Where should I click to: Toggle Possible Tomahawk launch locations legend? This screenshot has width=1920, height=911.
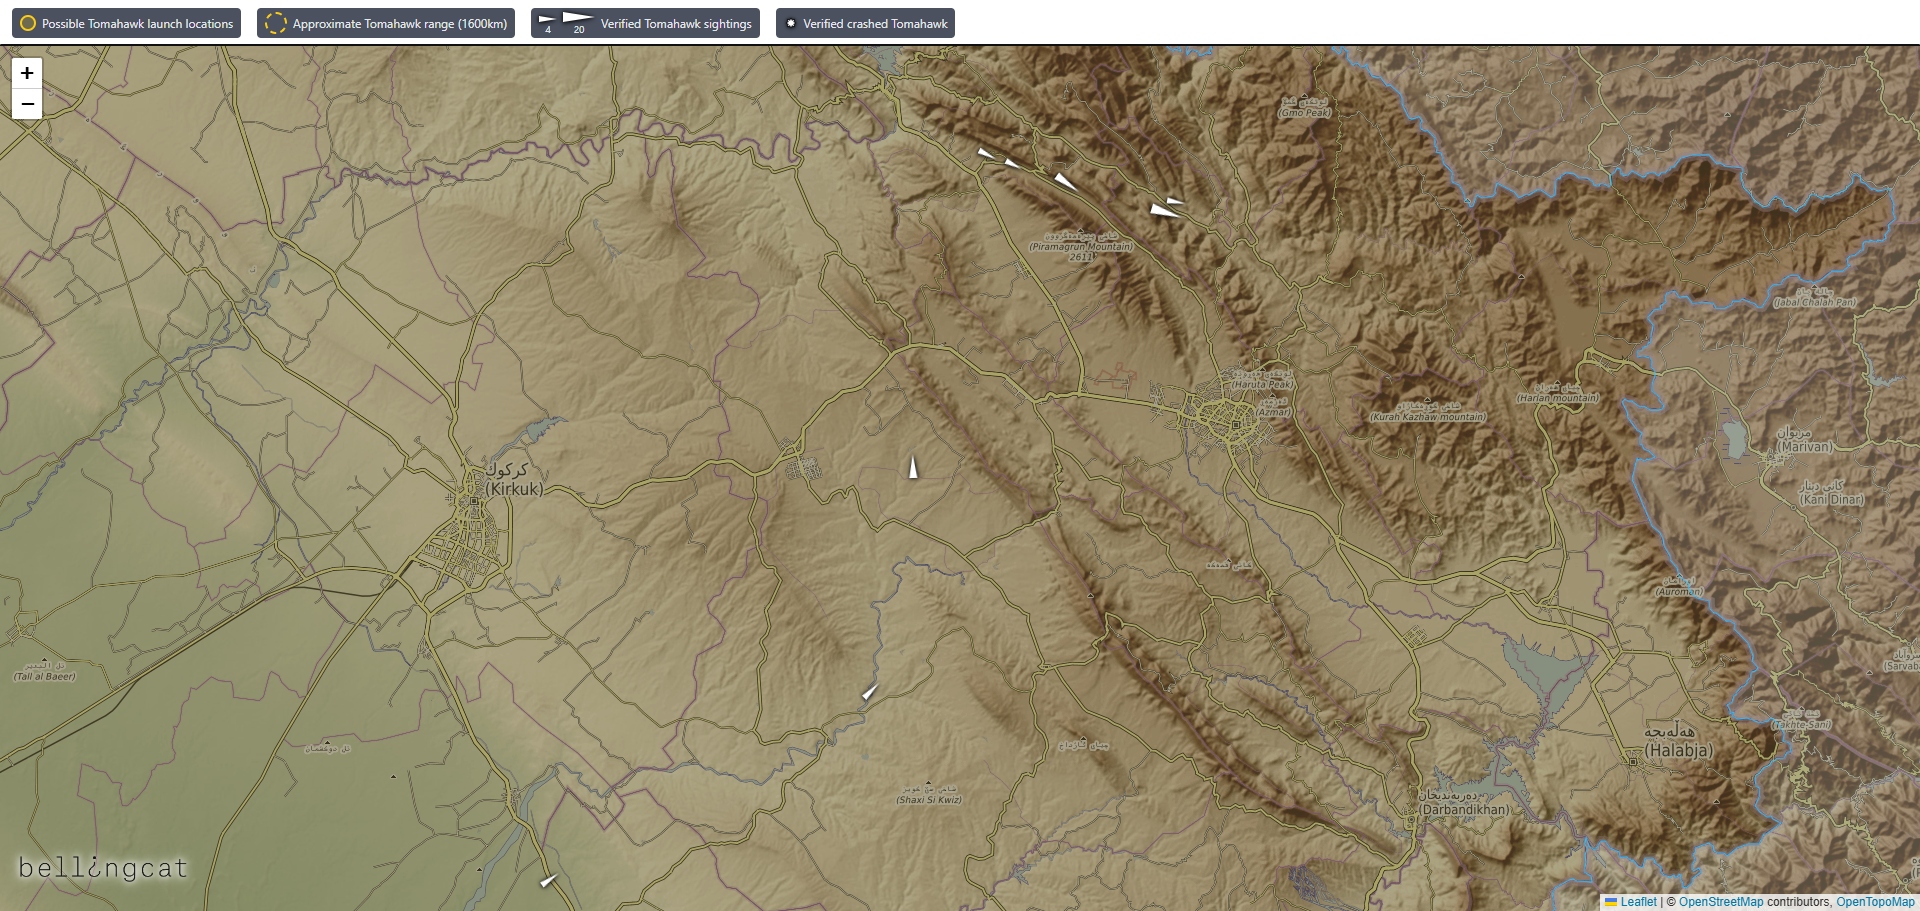tap(126, 23)
